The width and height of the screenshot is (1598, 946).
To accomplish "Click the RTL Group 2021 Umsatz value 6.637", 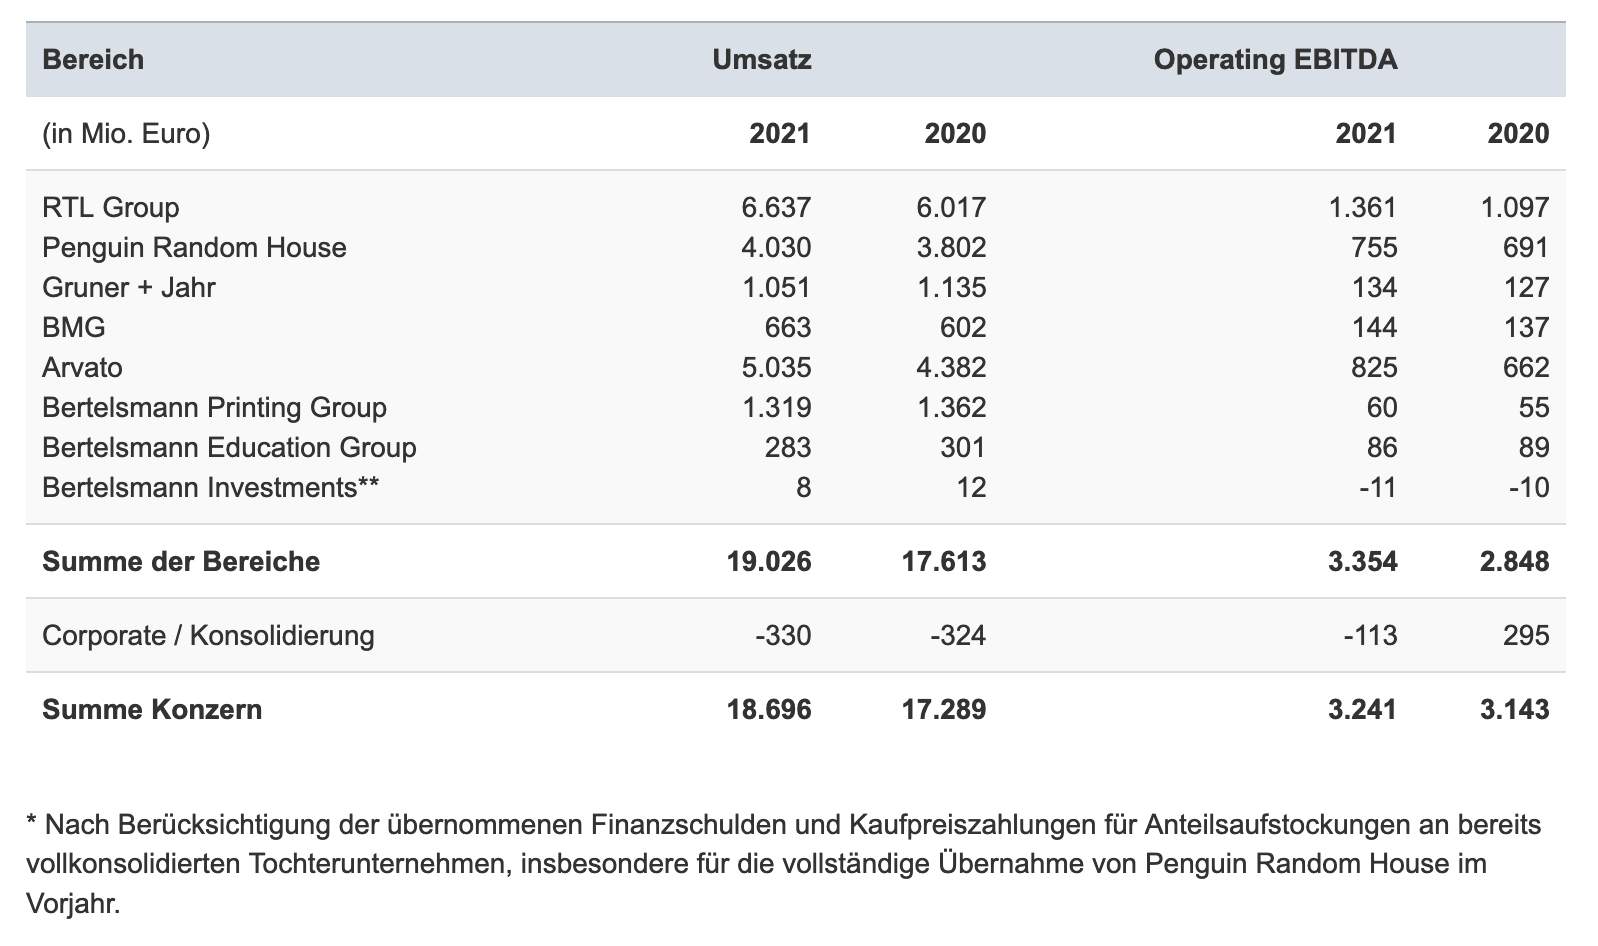I will click(x=776, y=208).
